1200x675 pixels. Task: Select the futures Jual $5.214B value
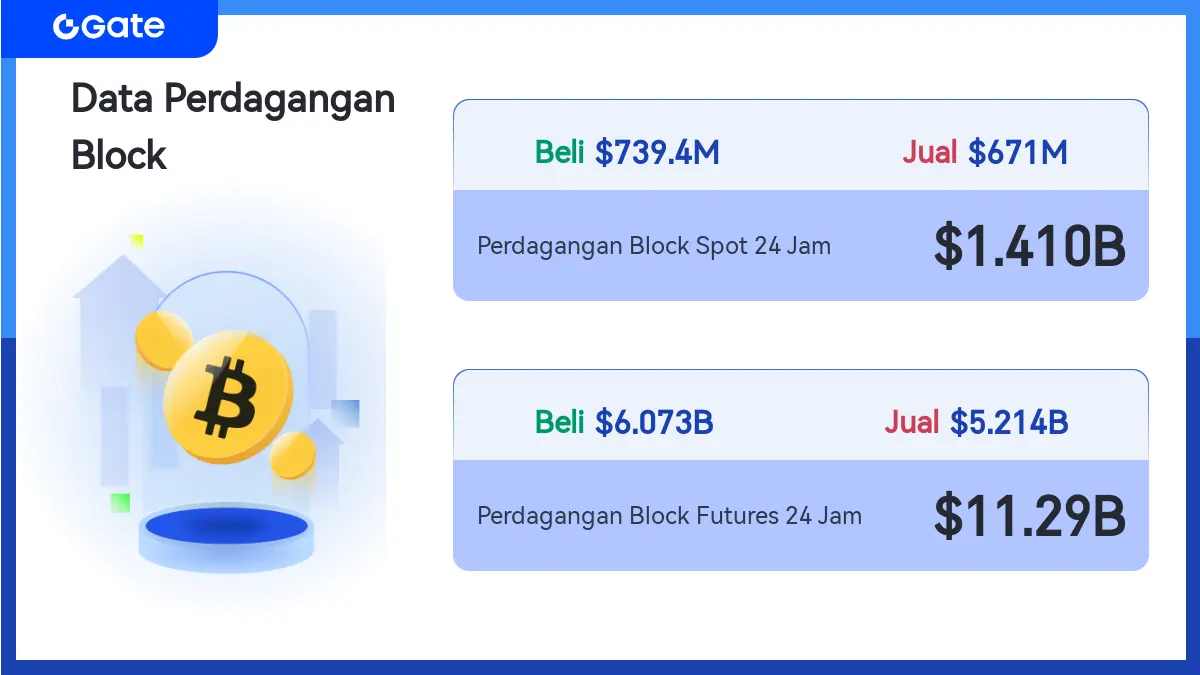point(976,422)
